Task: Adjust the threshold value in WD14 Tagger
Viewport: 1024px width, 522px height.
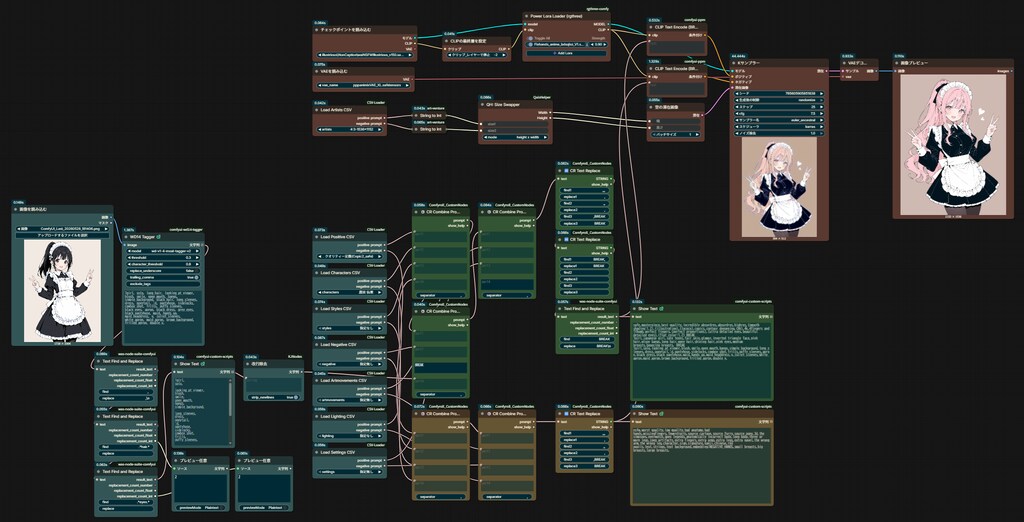Action: click(x=163, y=257)
